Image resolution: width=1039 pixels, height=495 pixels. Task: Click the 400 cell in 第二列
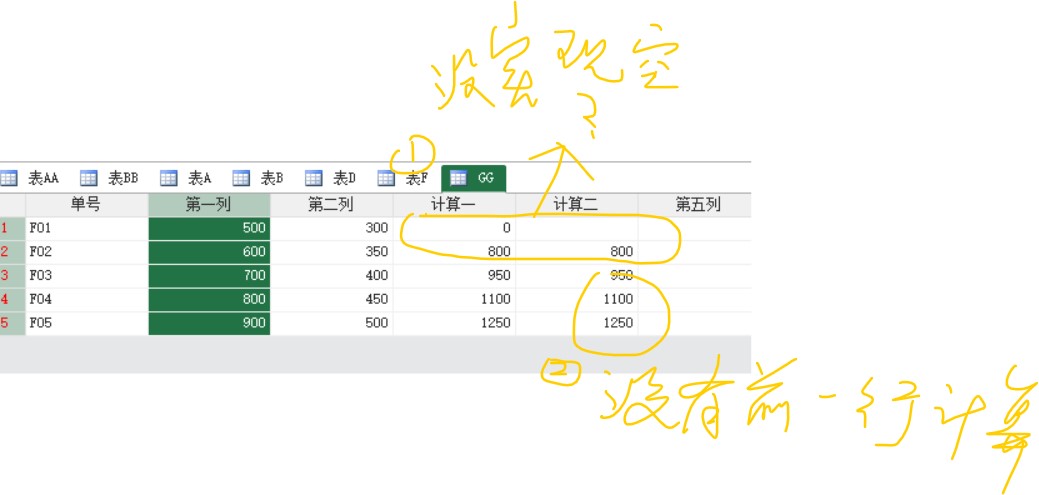click(x=331, y=276)
